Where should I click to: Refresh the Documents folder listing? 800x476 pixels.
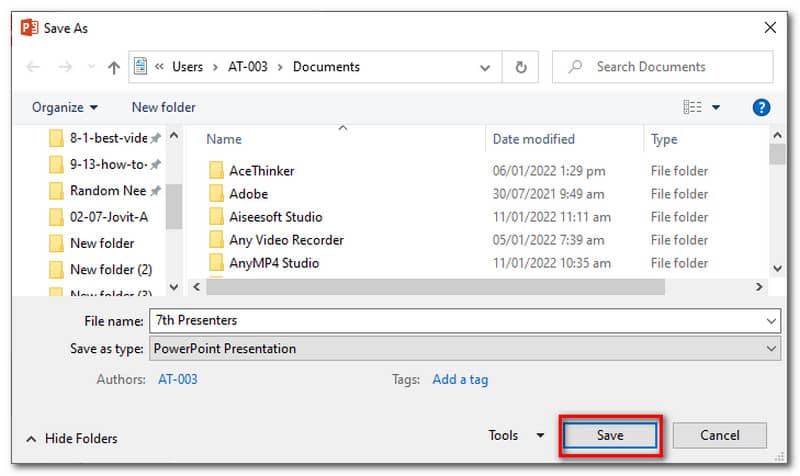(520, 67)
